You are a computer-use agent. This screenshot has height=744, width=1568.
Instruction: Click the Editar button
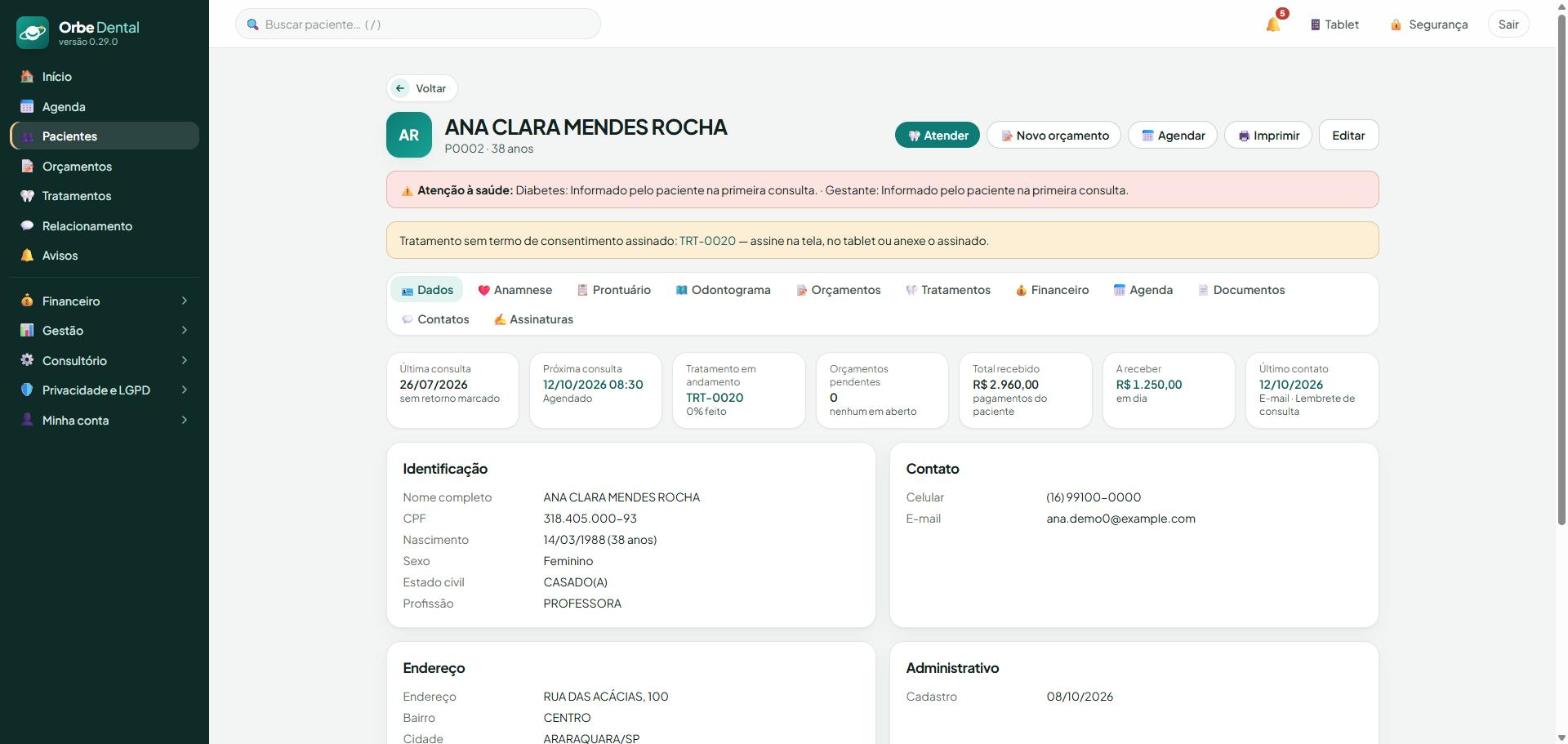coord(1349,135)
